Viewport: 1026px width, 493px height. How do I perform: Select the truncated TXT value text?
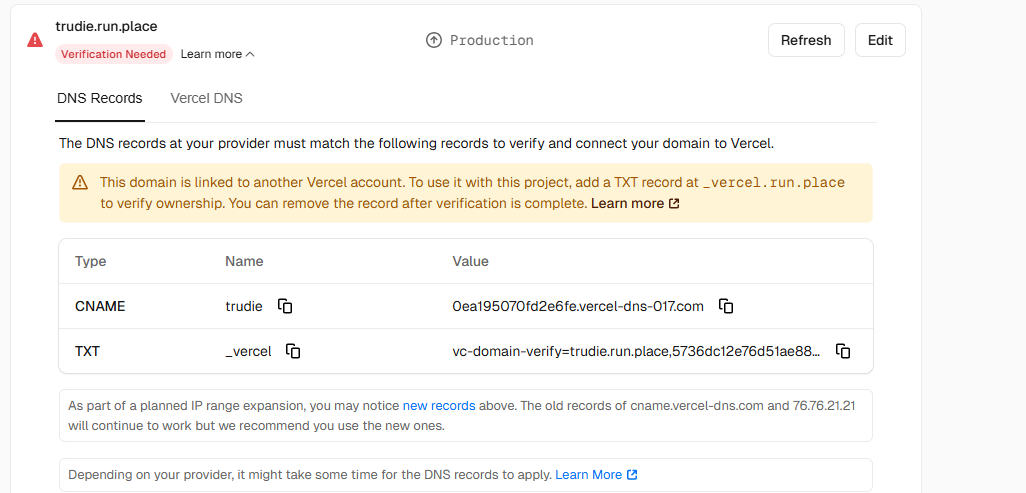(636, 351)
